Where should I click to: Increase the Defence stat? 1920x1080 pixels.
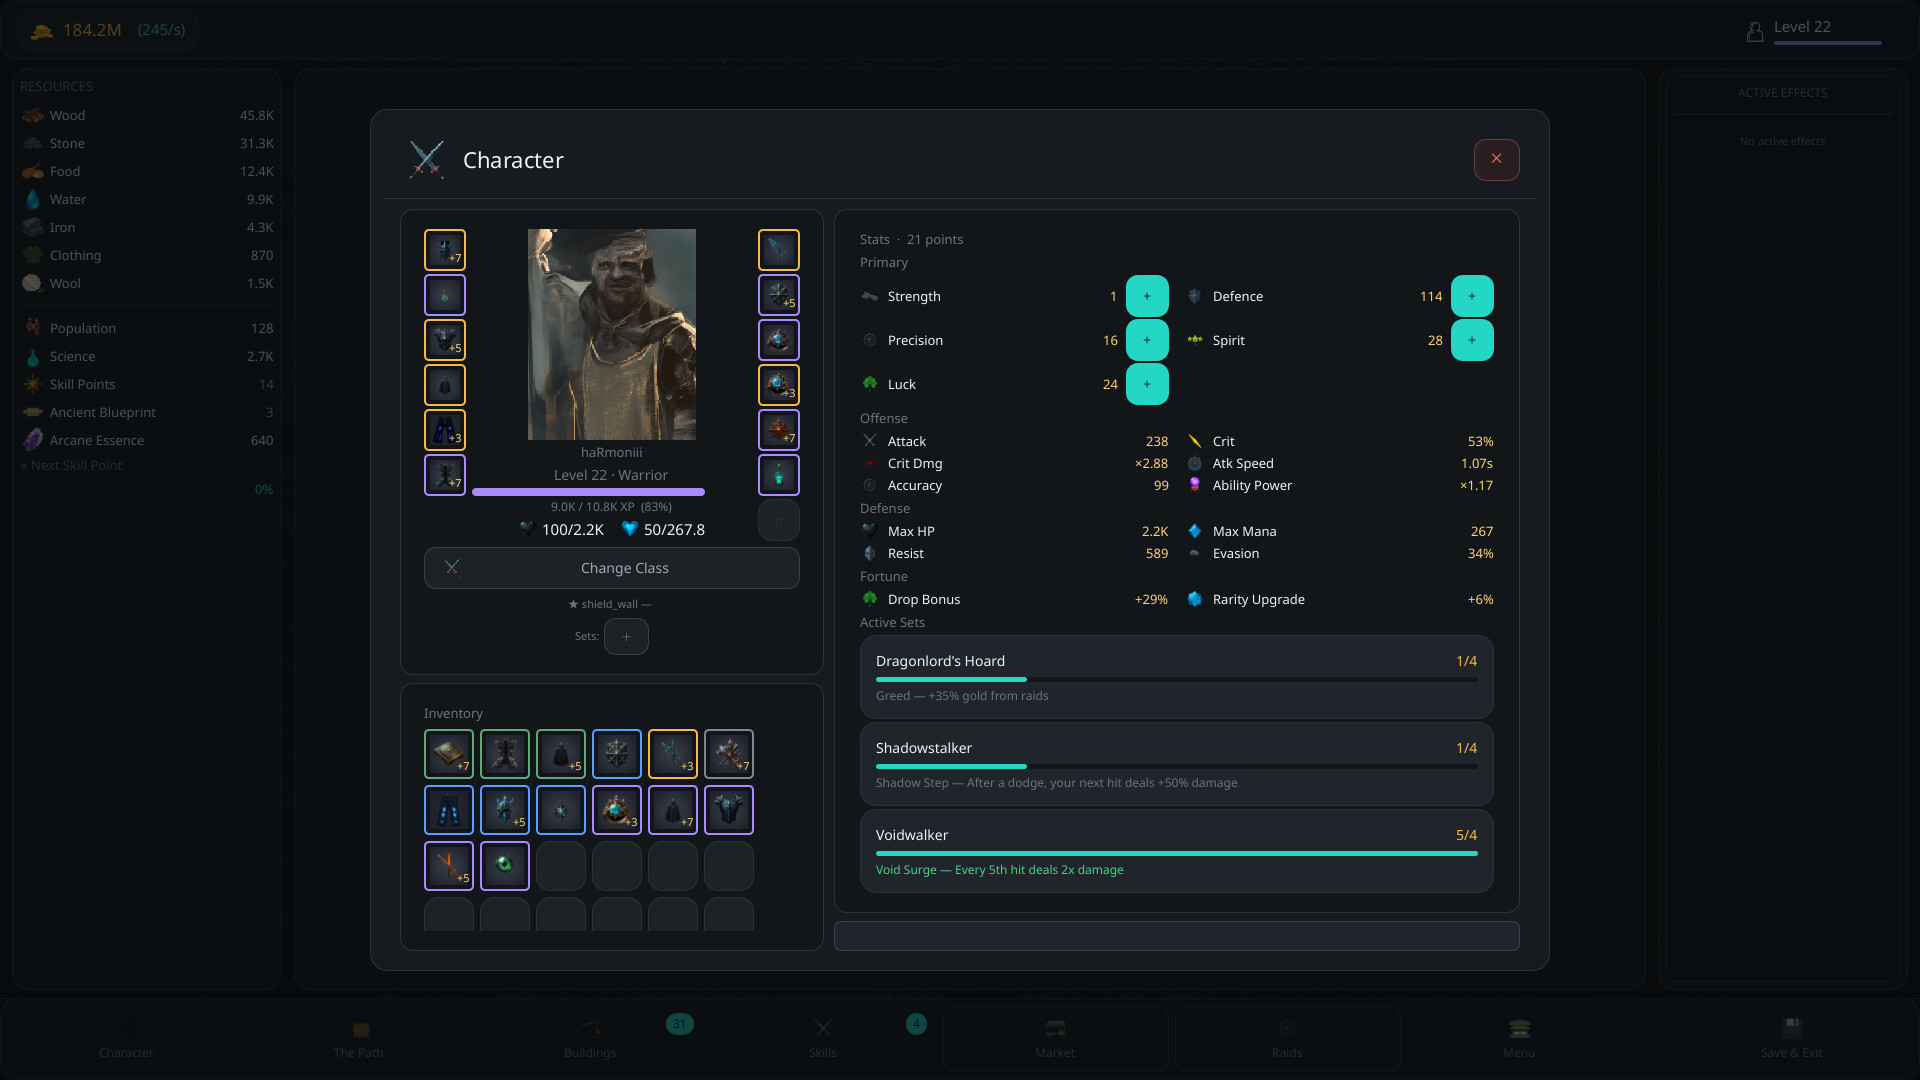1472,296
